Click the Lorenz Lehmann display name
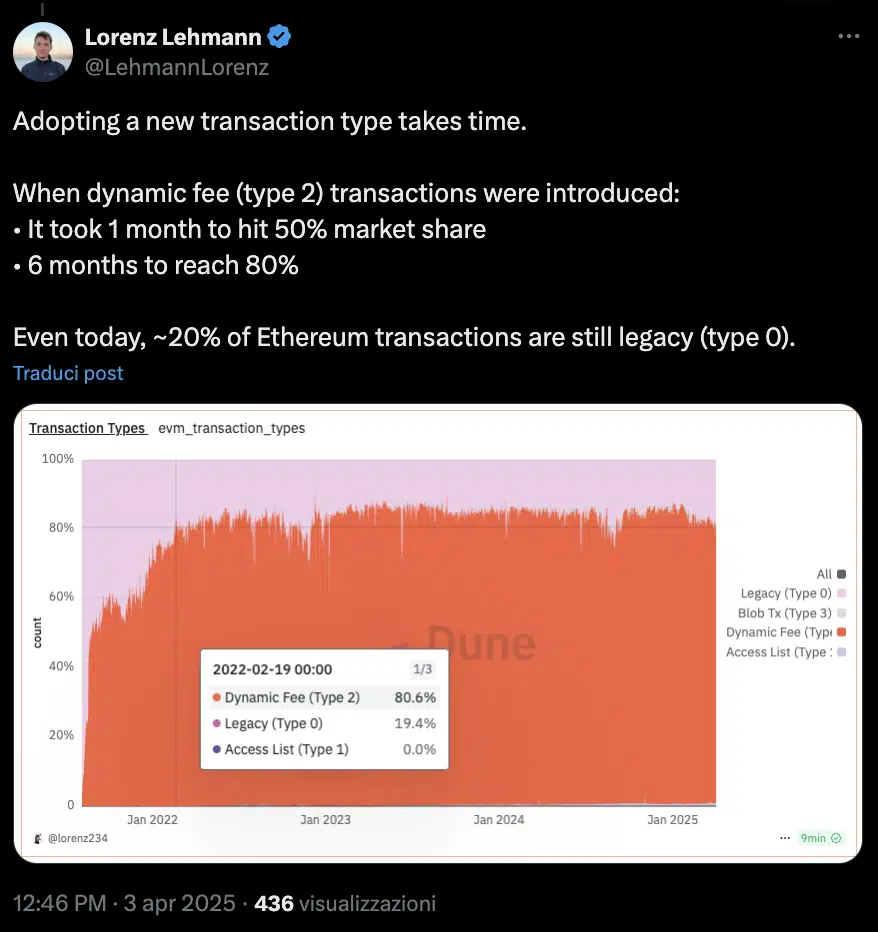 (x=173, y=38)
